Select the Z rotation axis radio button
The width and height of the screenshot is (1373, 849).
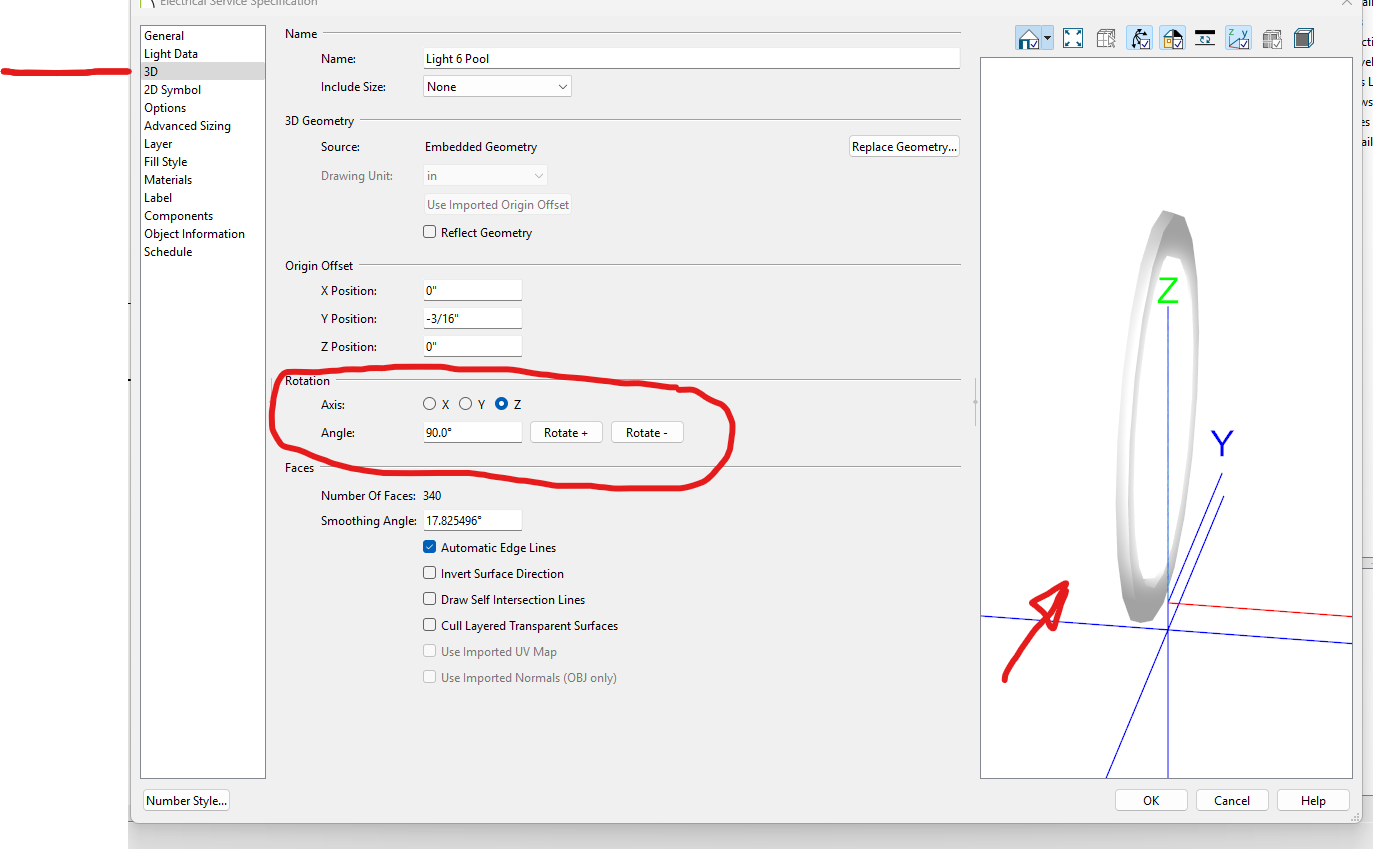point(502,404)
